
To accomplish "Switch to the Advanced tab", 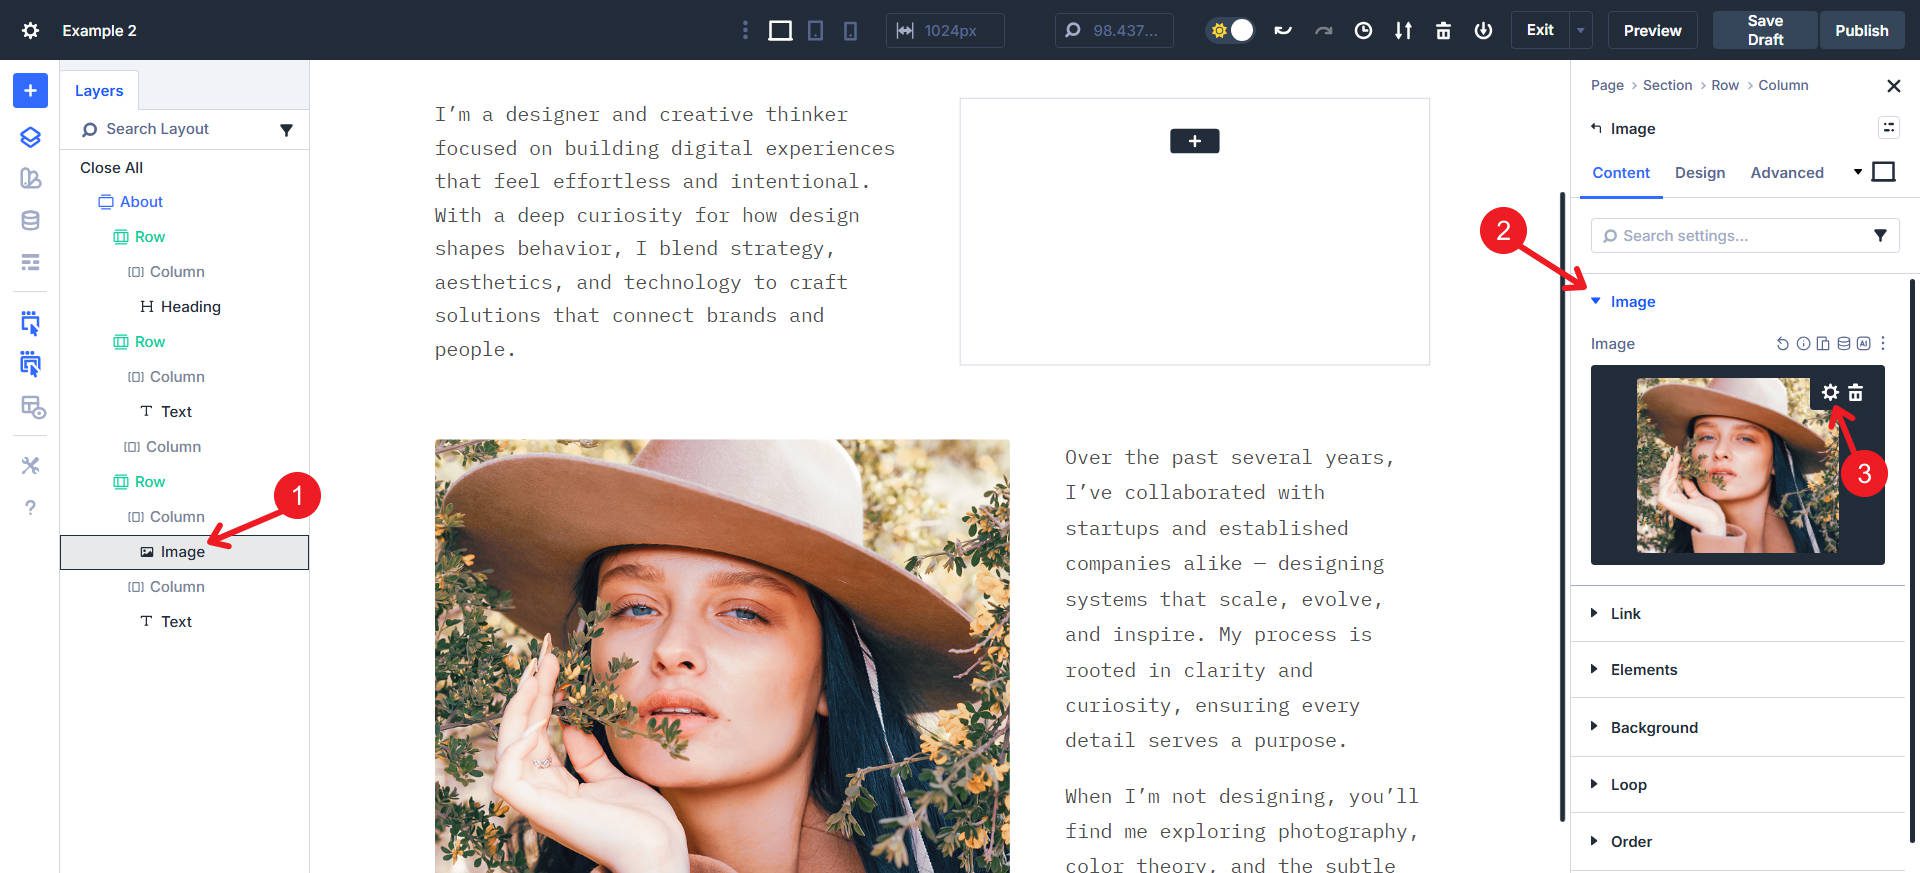I will 1787,173.
